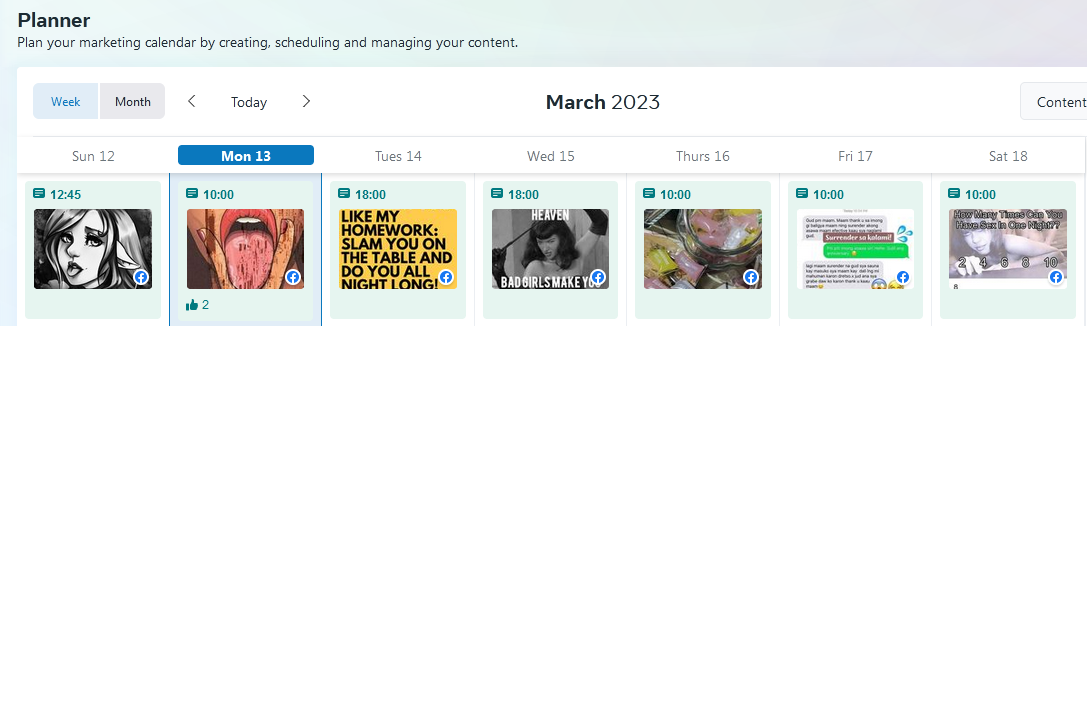Open the Friday 10:00 chat screenshot post
Image resolution: width=1087 pixels, height=726 pixels.
[855, 249]
